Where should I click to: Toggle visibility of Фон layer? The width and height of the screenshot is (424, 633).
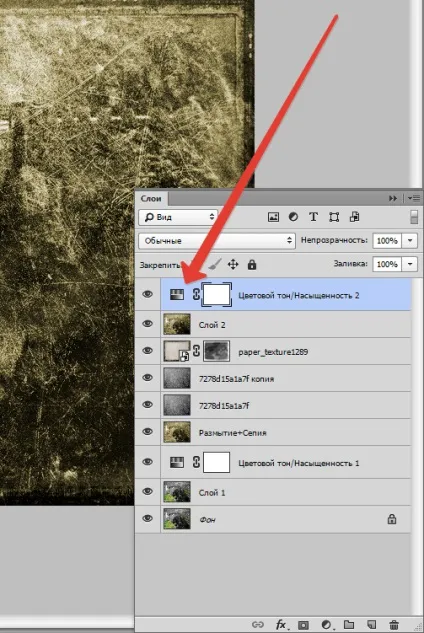pyautogui.click(x=148, y=518)
